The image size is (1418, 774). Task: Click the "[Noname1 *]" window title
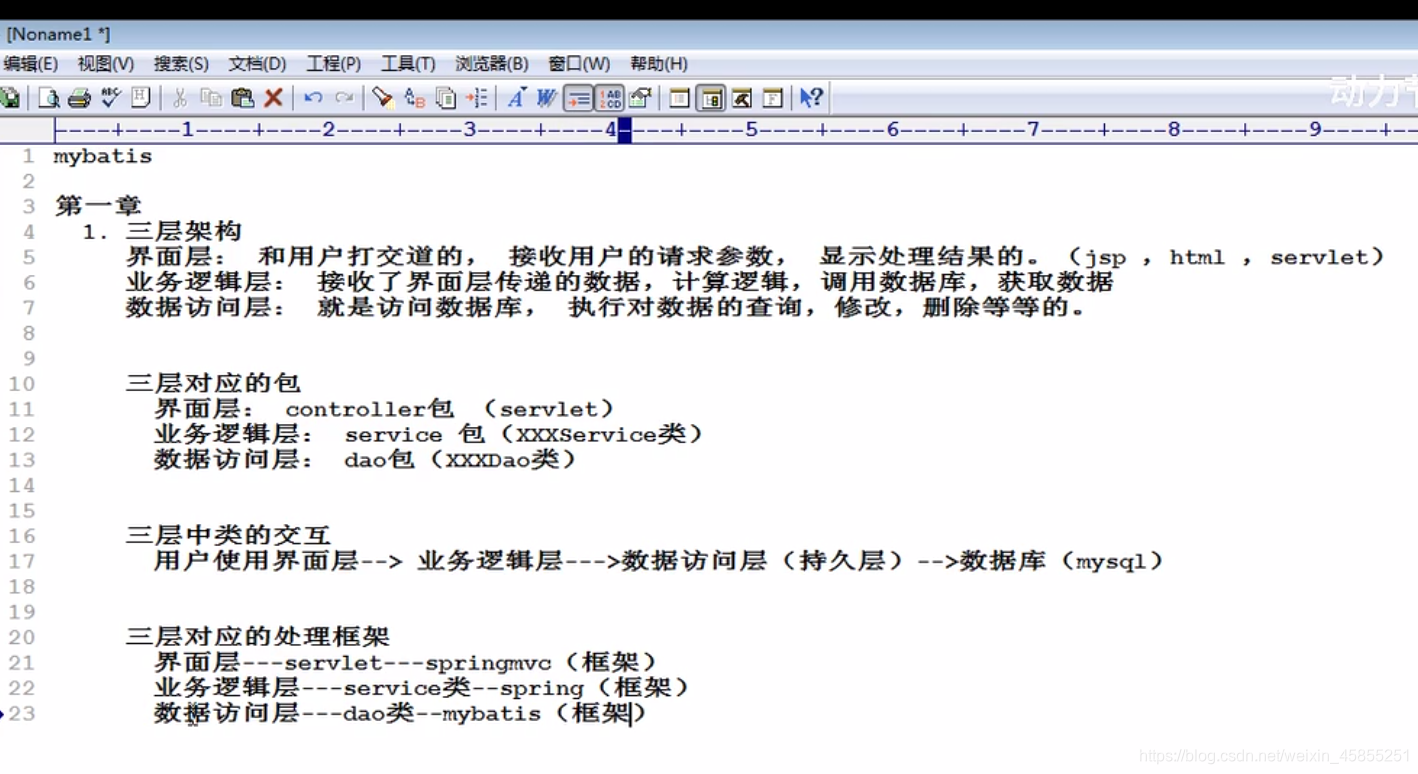(x=58, y=34)
